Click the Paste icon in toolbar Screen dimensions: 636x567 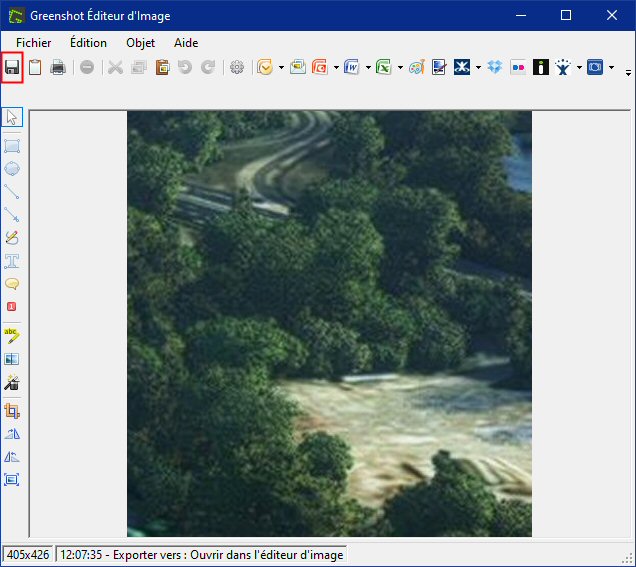click(x=162, y=67)
